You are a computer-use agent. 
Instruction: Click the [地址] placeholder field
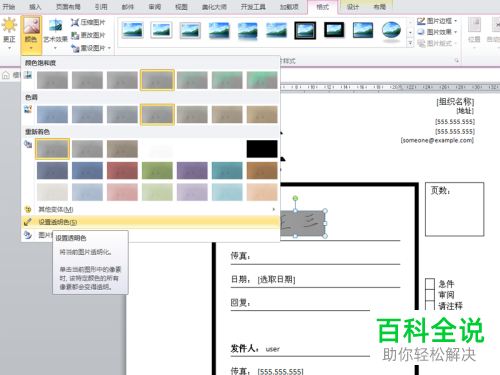[x=465, y=111]
